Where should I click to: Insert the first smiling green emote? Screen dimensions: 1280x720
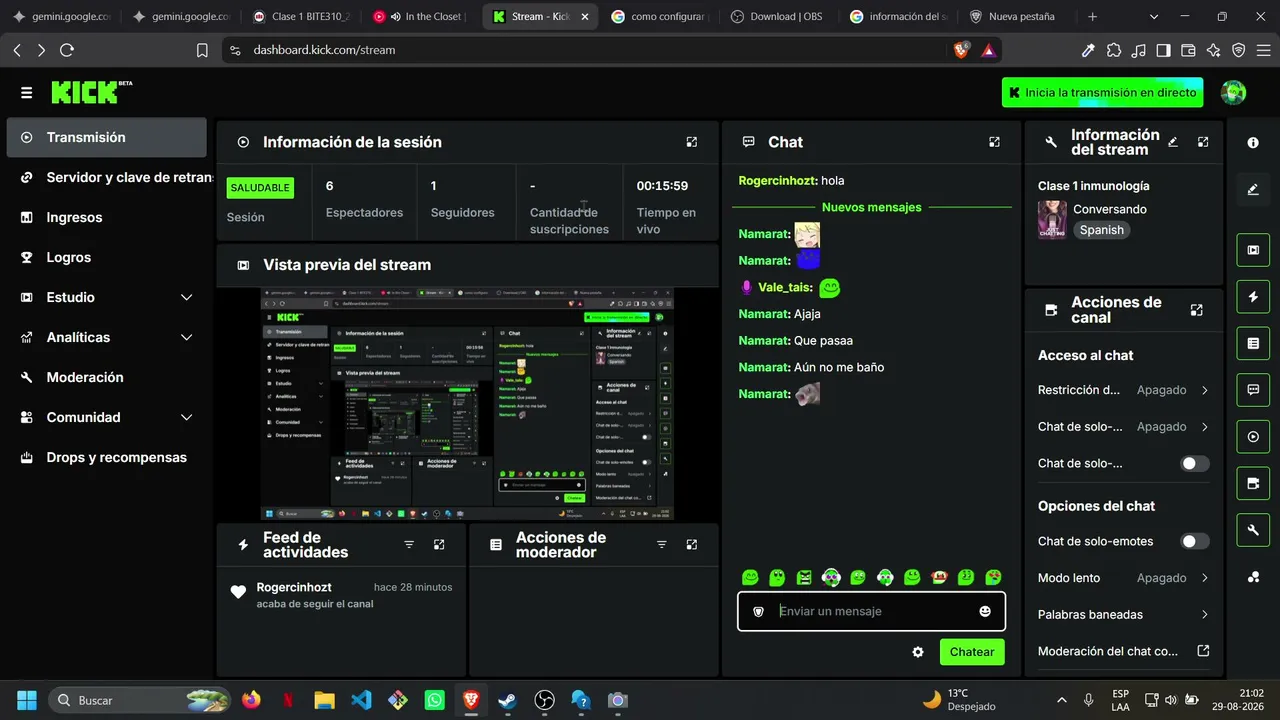coord(750,577)
